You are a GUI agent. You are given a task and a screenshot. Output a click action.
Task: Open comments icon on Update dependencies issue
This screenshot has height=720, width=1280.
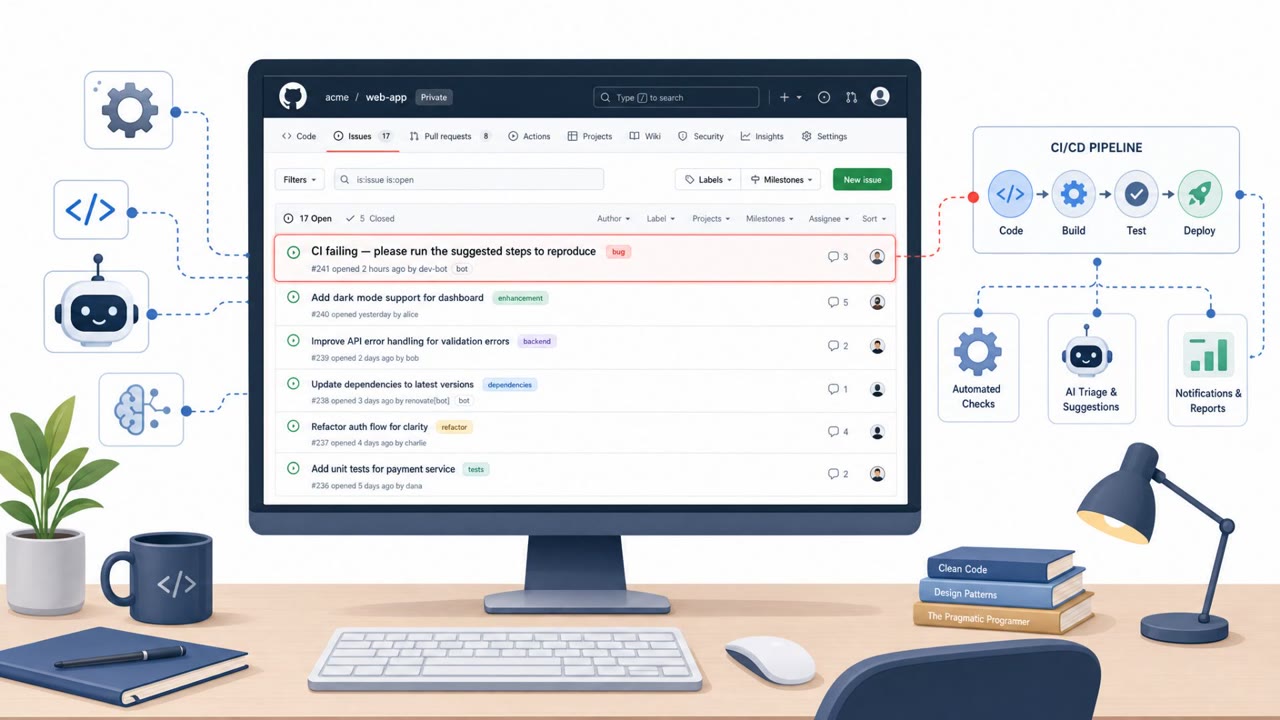833,389
